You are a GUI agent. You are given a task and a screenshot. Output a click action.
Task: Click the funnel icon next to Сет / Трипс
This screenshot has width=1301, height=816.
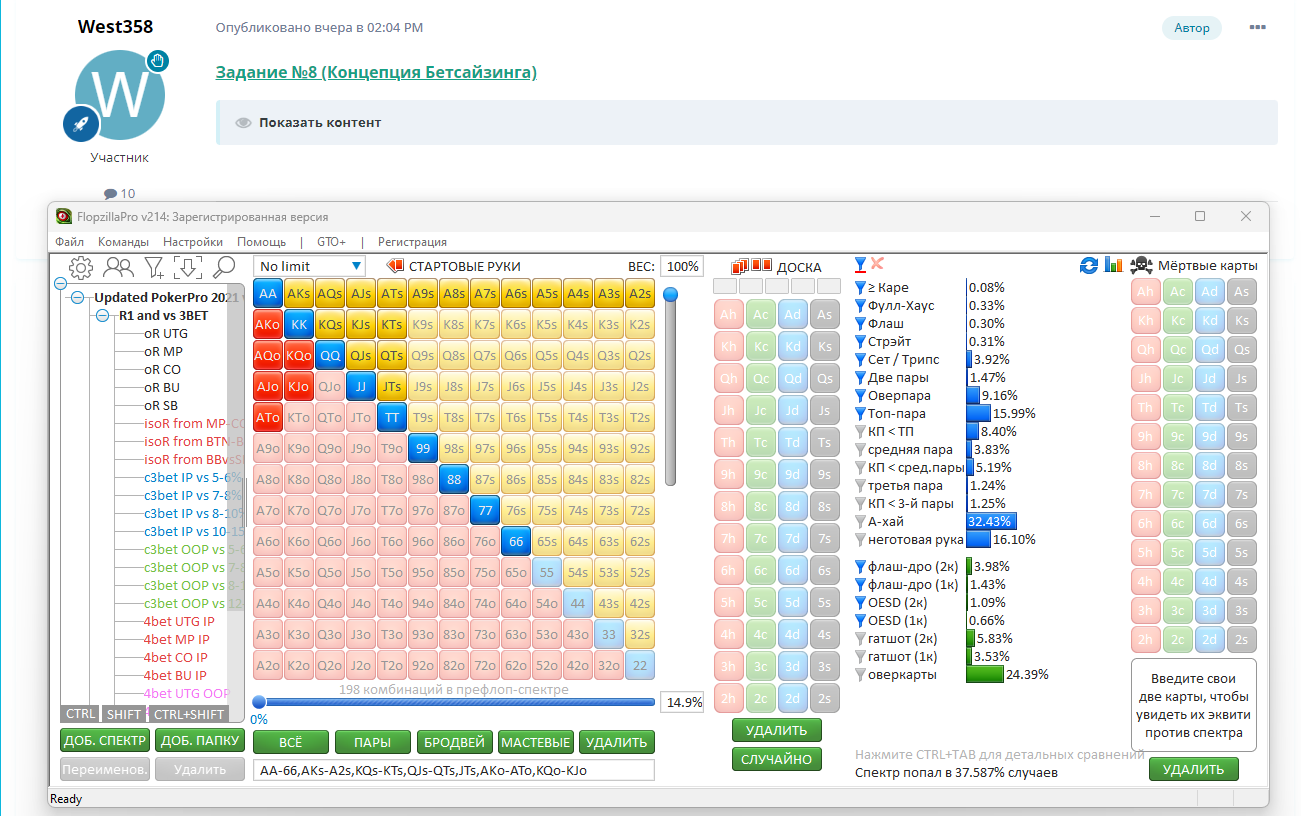[x=861, y=360]
